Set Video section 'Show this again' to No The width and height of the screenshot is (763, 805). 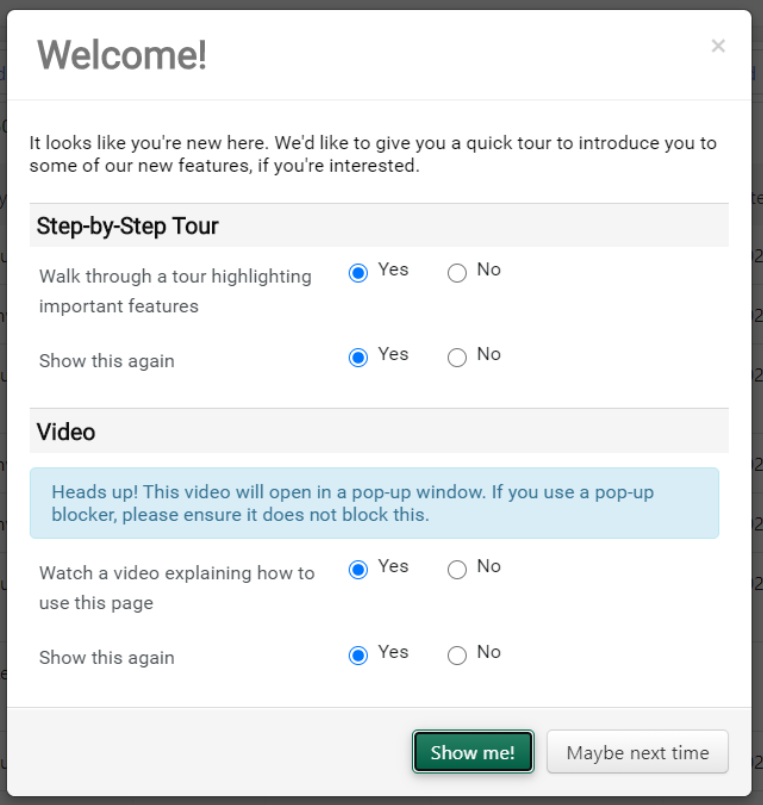click(457, 656)
